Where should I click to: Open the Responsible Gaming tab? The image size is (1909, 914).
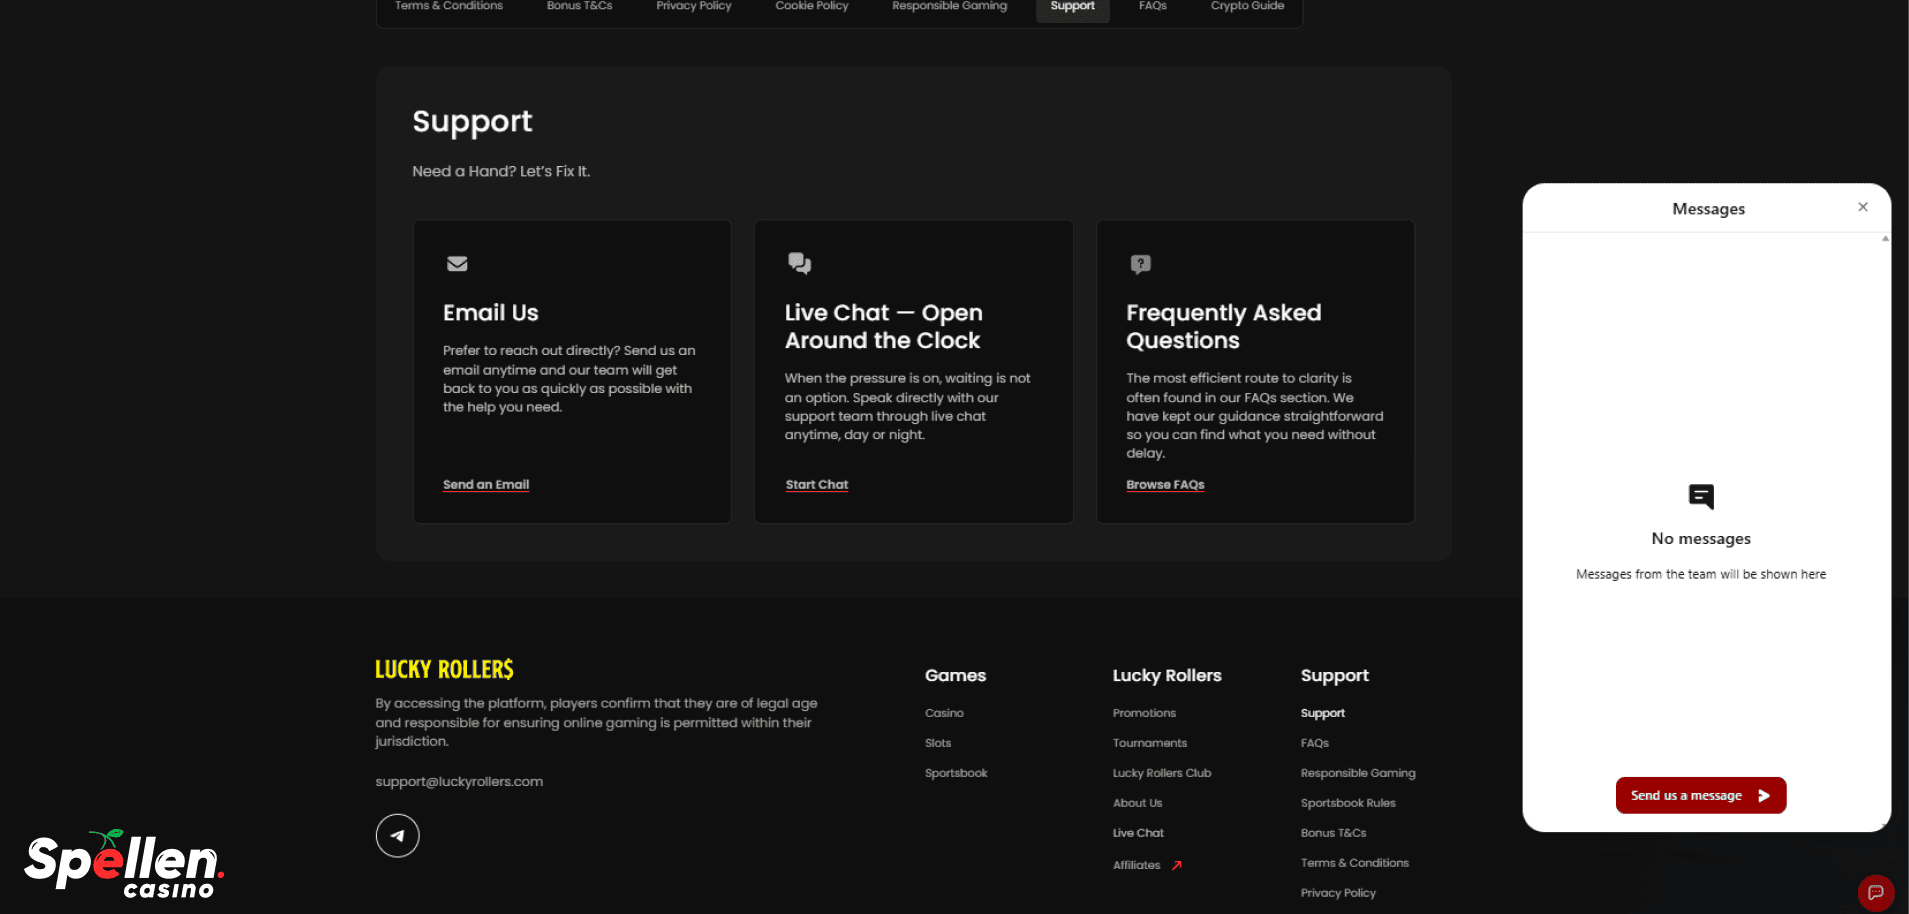[x=950, y=6]
